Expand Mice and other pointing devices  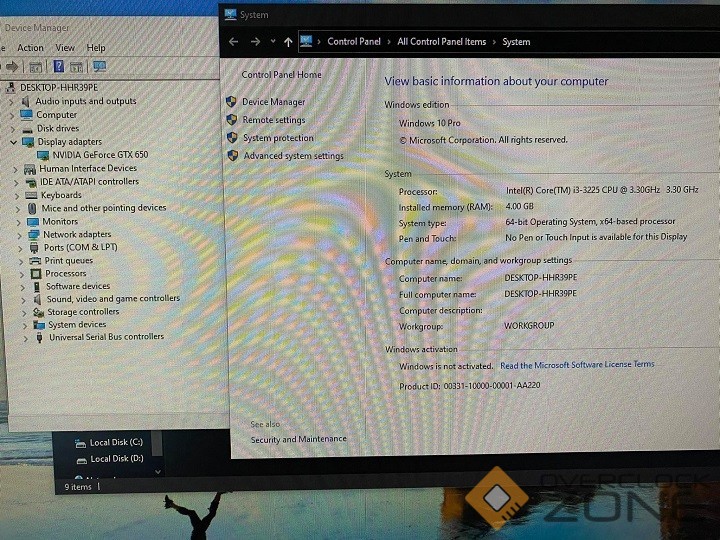18,209
